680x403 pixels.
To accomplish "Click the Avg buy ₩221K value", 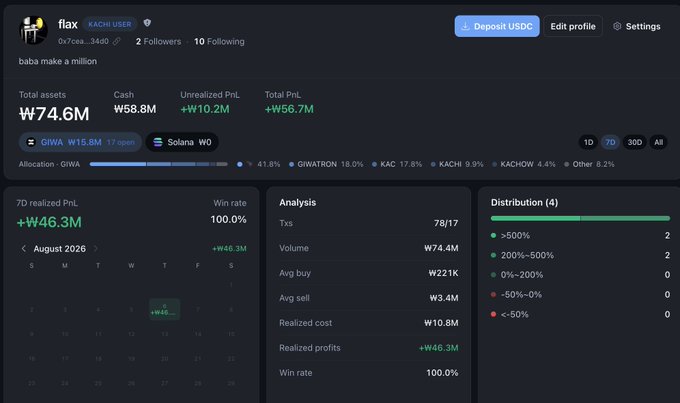I will 443,273.
